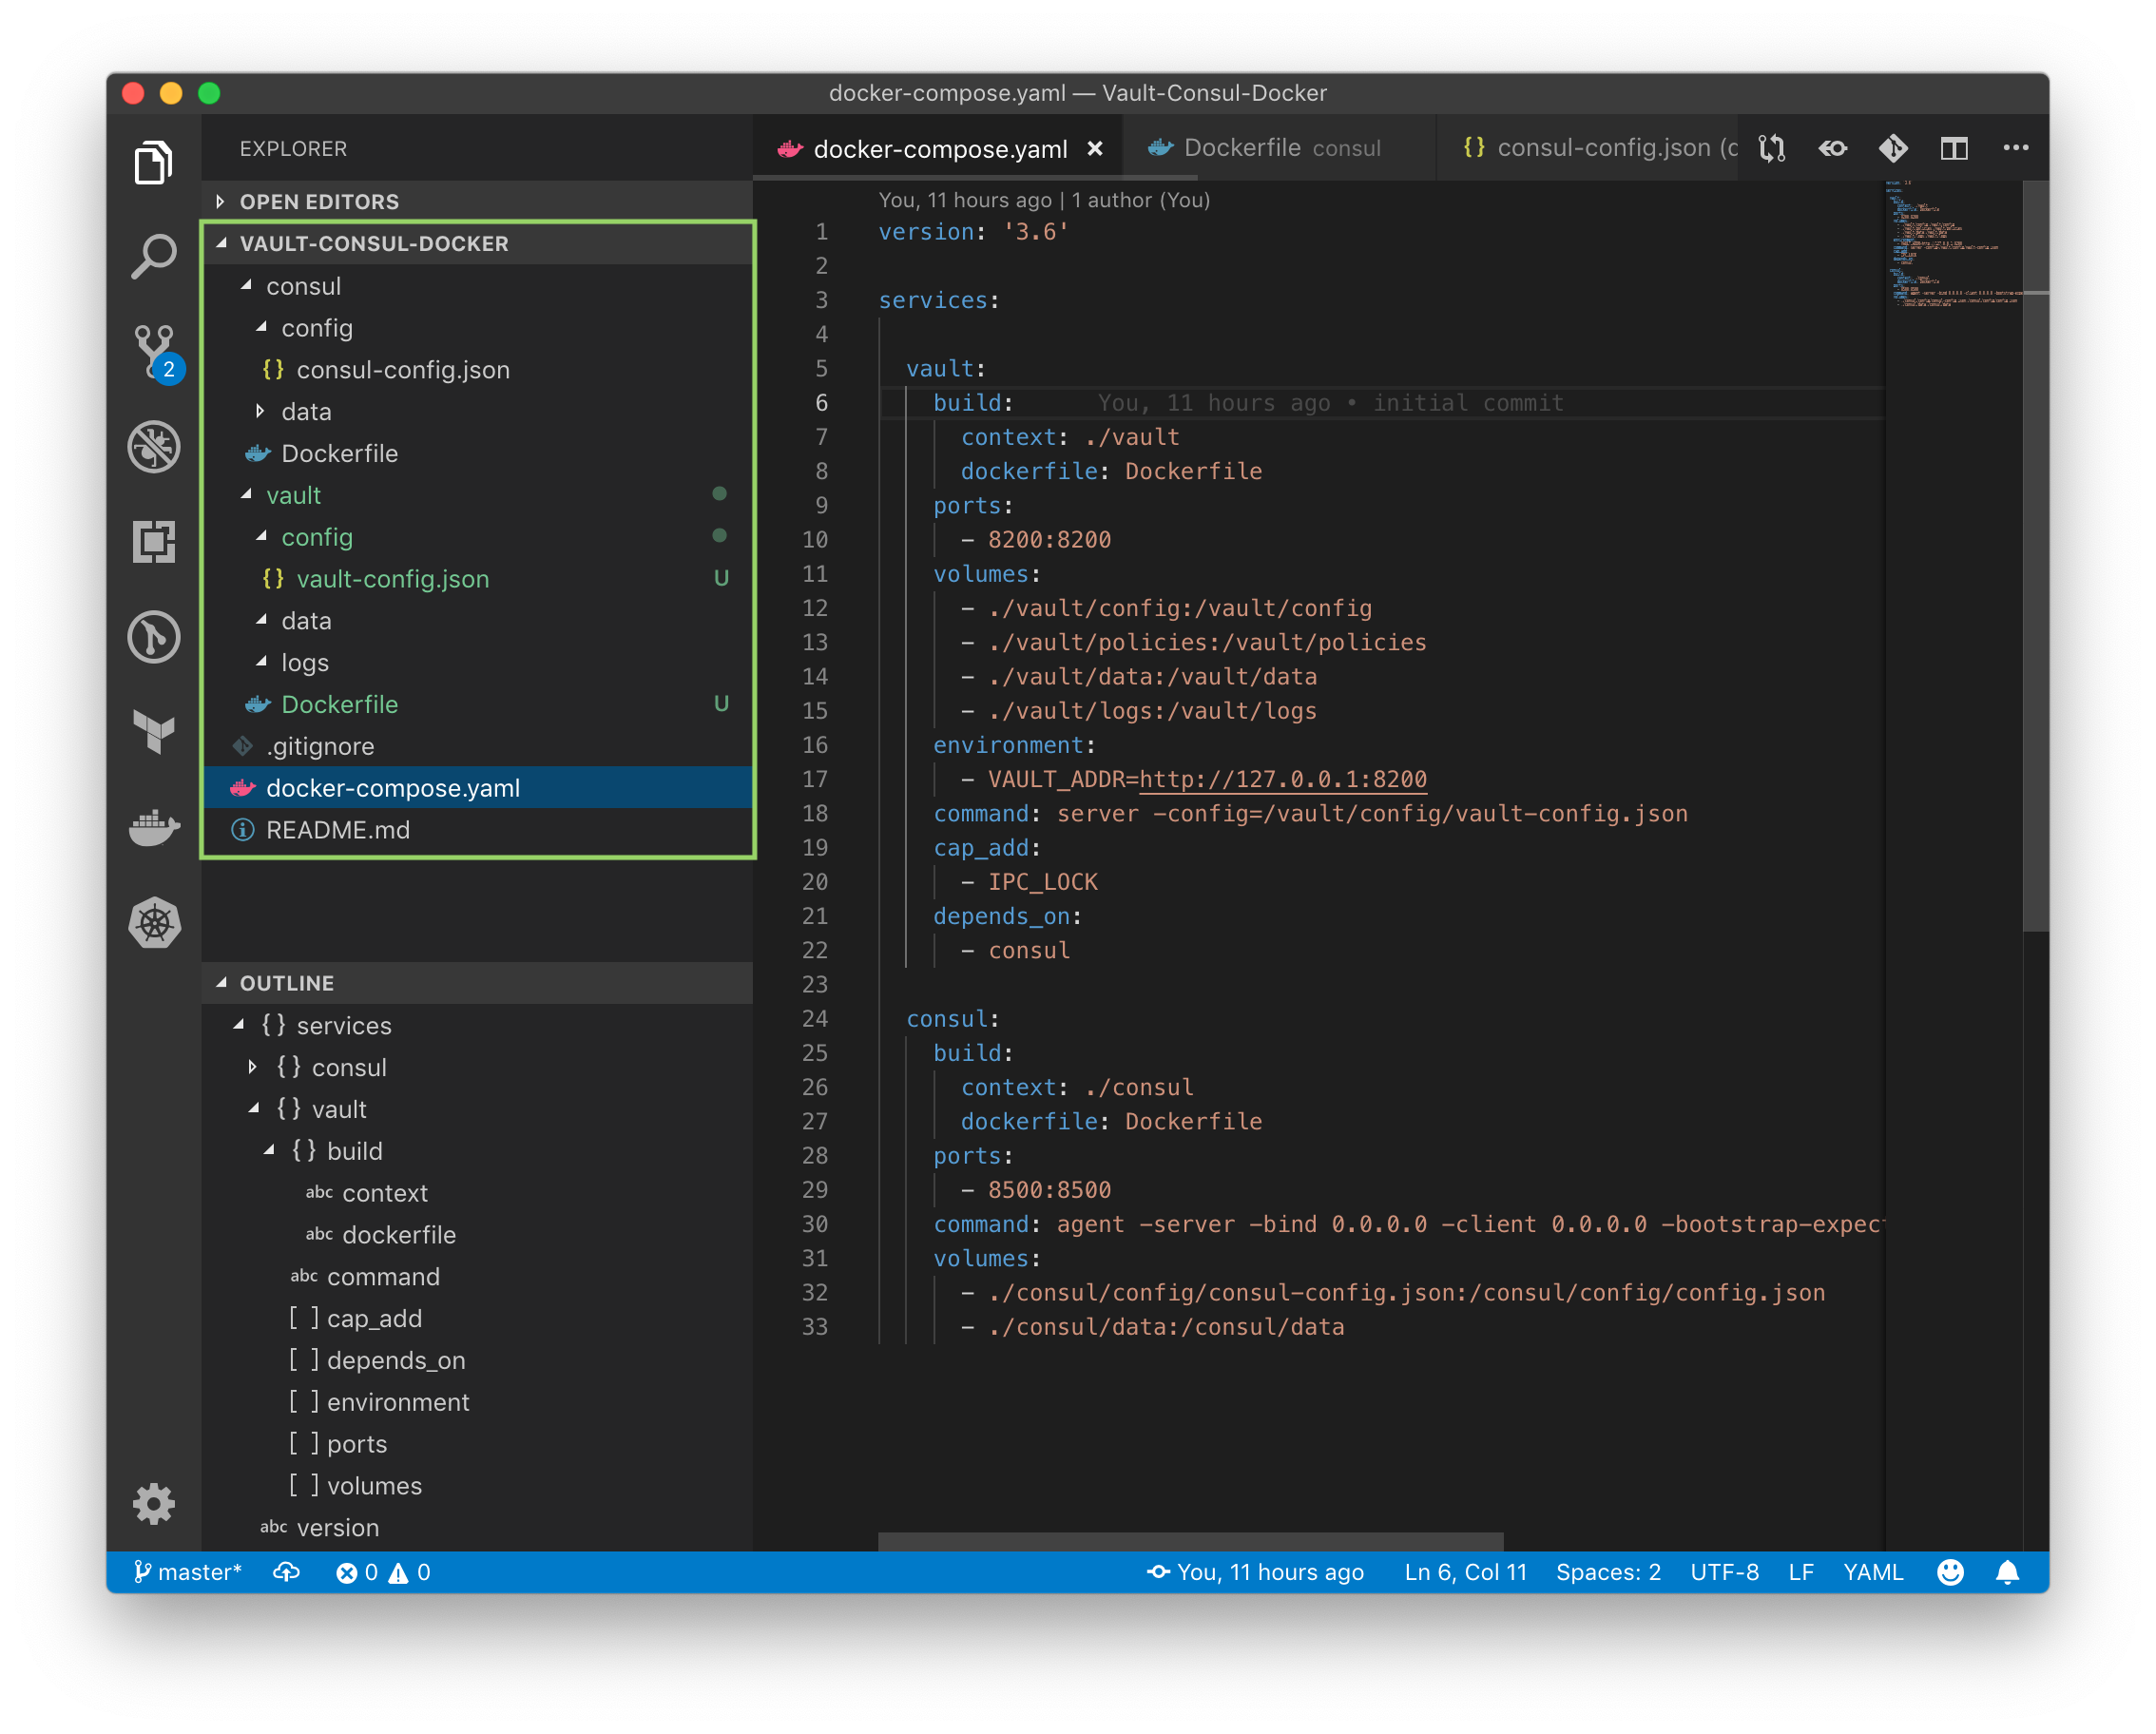The width and height of the screenshot is (2156, 1734).
Task: Close the docker-compose.yaml tab
Action: [x=1095, y=149]
